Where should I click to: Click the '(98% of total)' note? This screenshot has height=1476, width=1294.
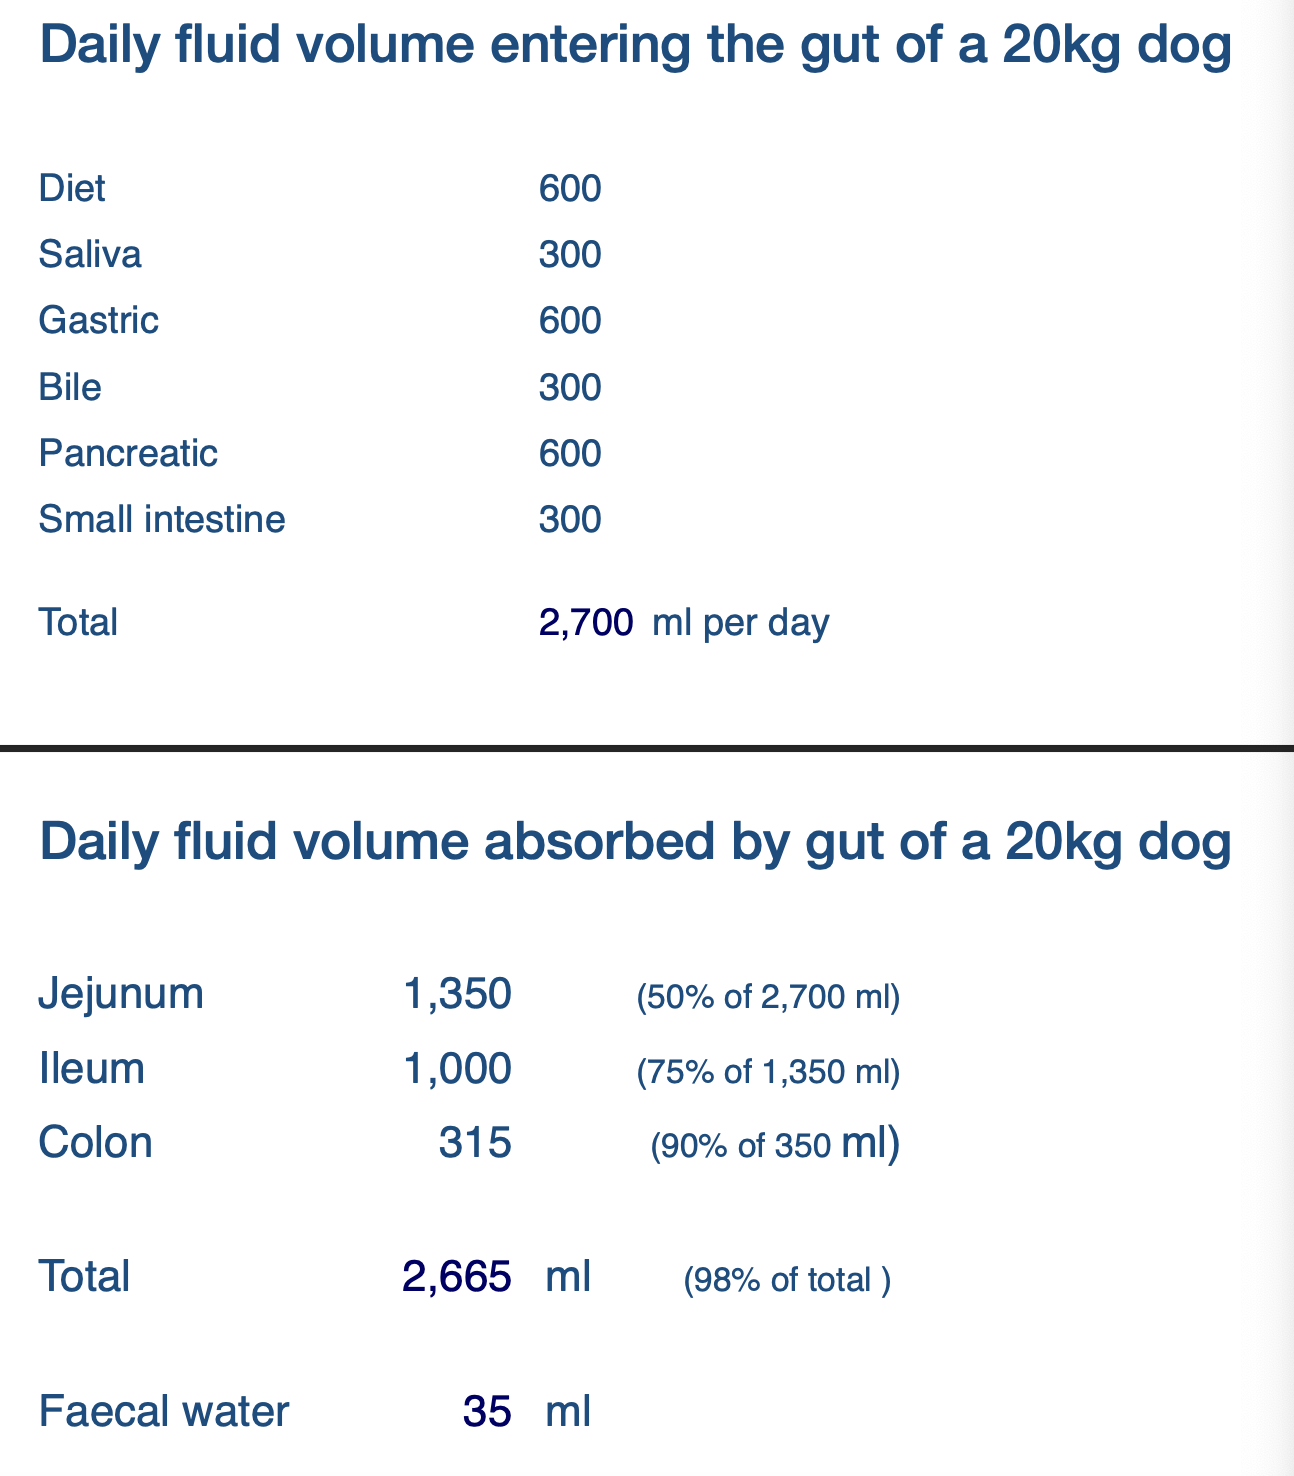point(787,1280)
